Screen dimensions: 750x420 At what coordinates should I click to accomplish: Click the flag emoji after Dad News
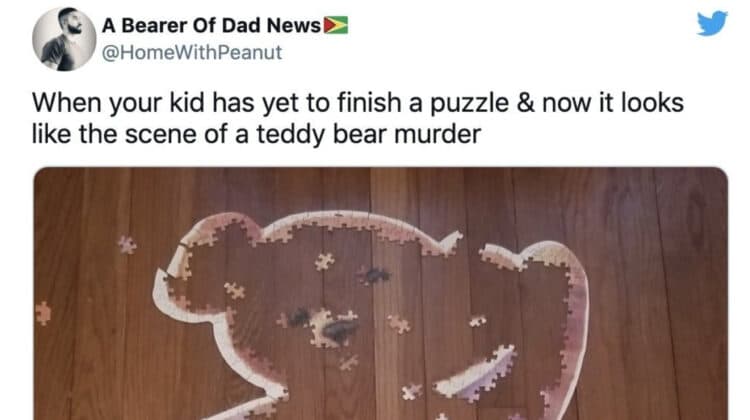pyautogui.click(x=336, y=25)
